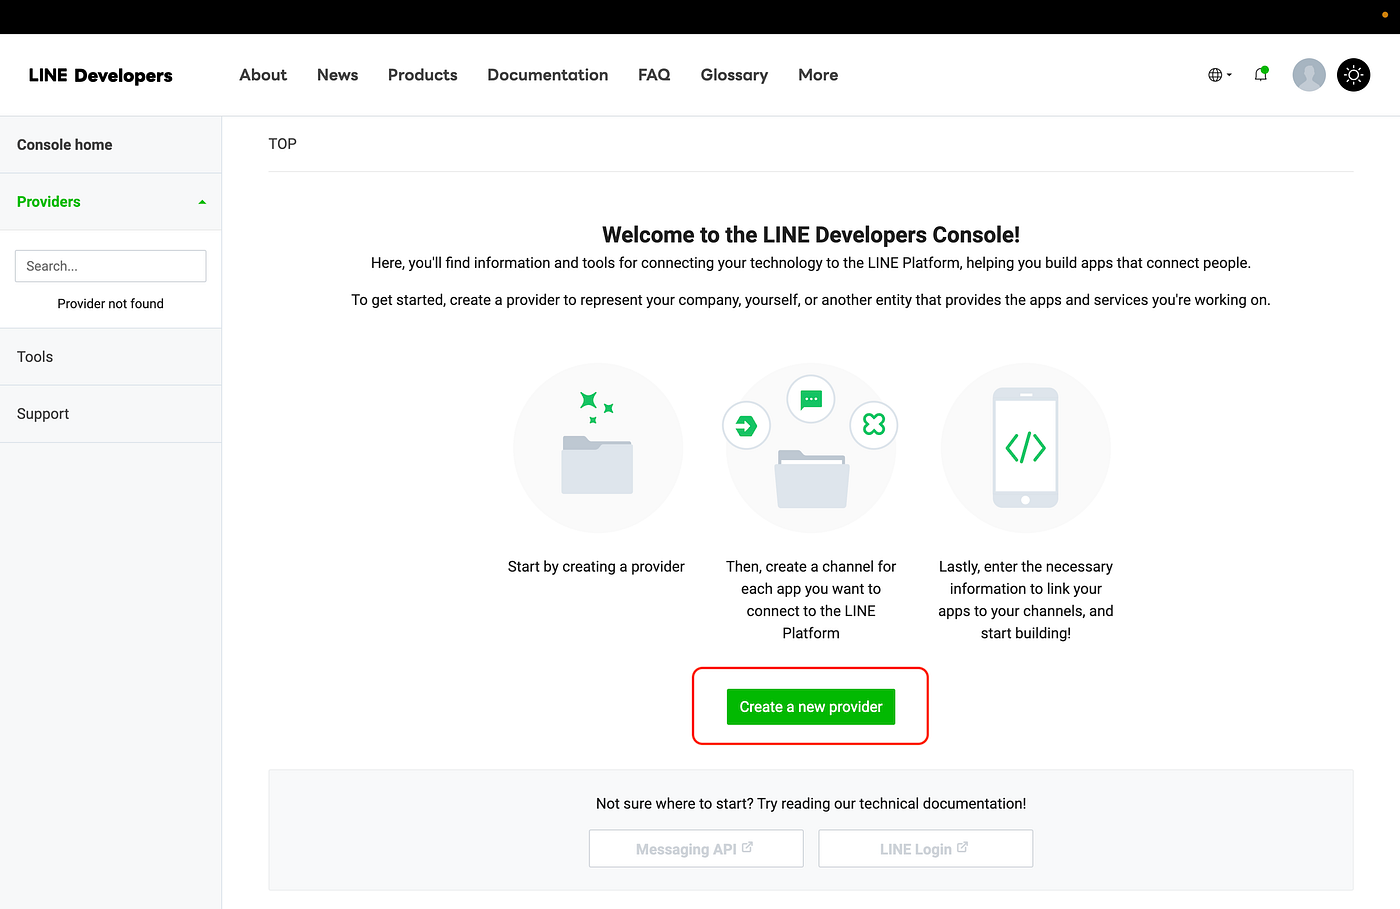Click the 'Provider not found' text
The width and height of the screenshot is (1400, 909).
coord(111,304)
